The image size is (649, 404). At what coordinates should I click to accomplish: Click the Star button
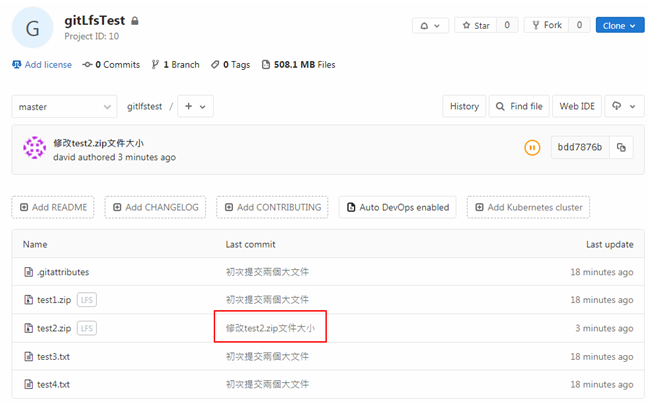pyautogui.click(x=476, y=25)
